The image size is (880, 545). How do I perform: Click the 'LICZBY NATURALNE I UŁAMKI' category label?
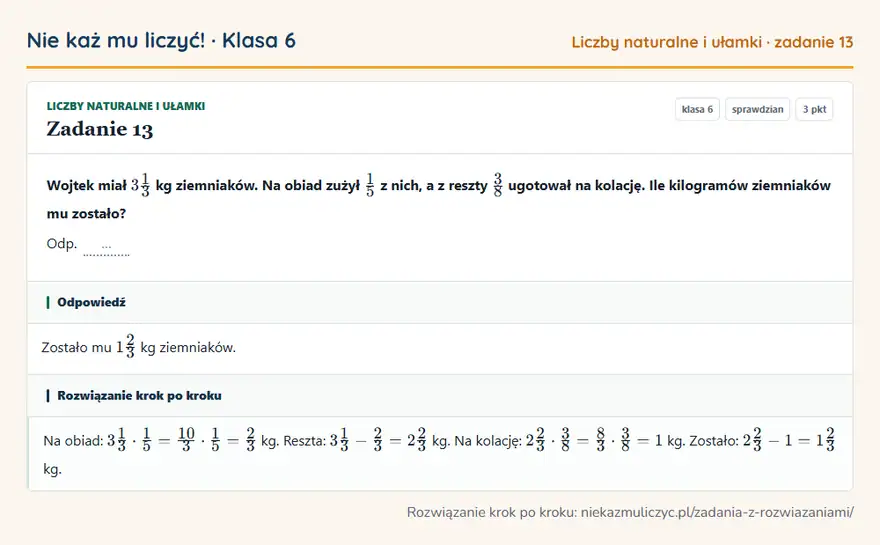pyautogui.click(x=126, y=106)
